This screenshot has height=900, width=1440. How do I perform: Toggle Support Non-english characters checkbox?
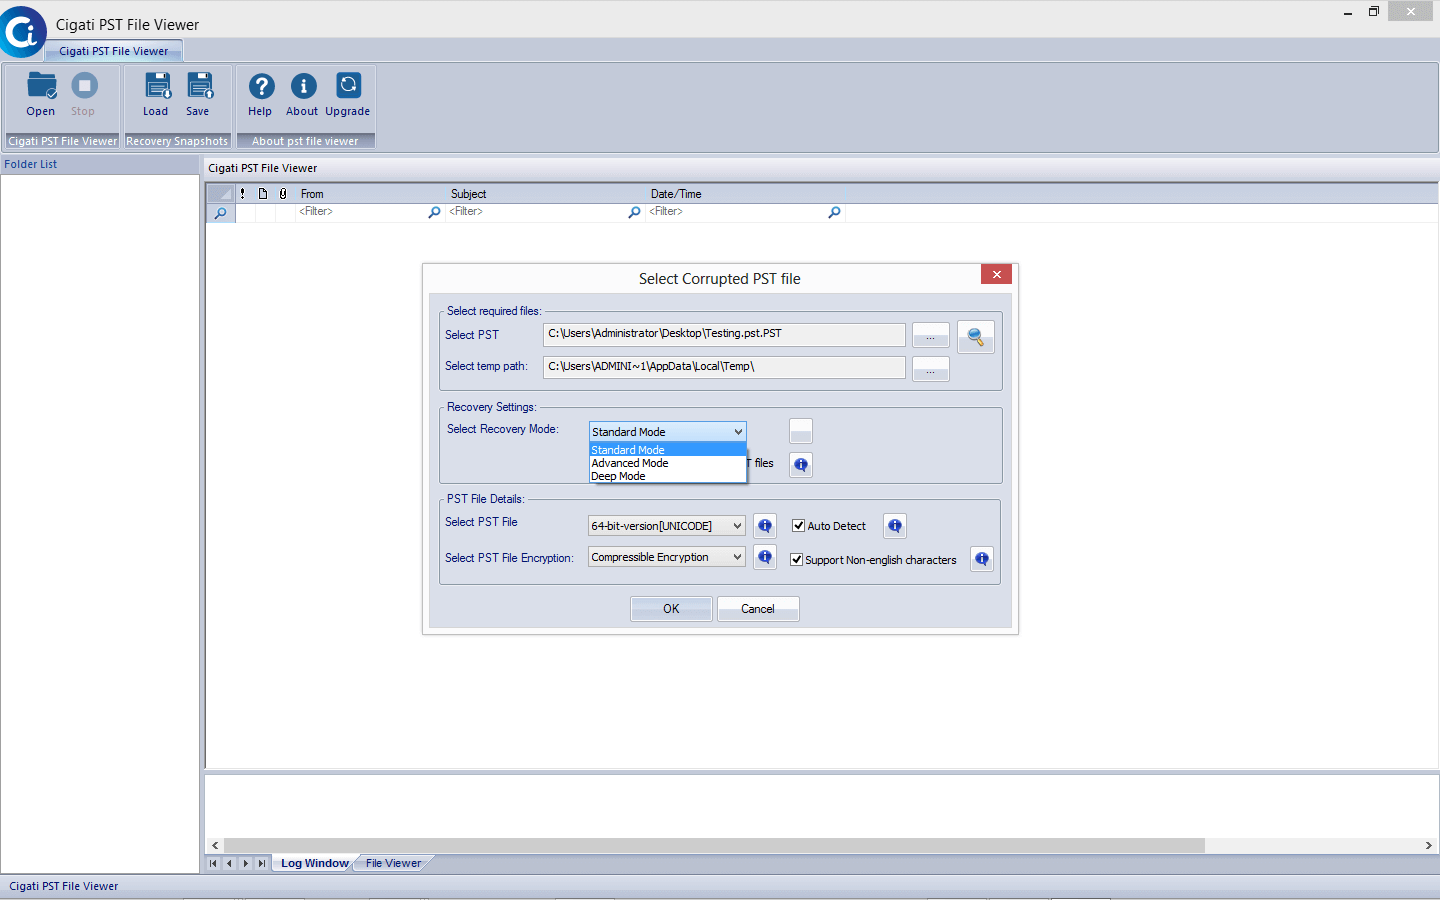pos(797,560)
